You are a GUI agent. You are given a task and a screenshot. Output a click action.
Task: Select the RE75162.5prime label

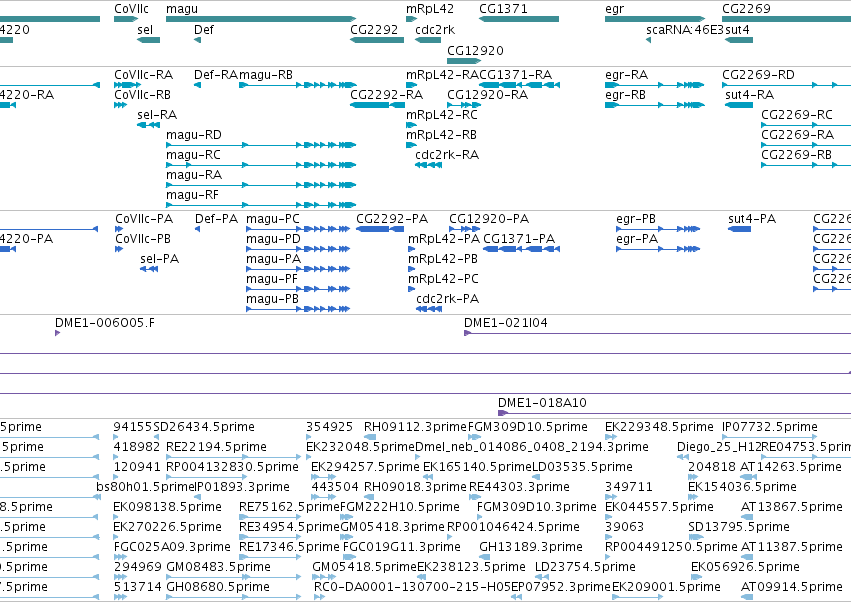[x=289, y=507]
